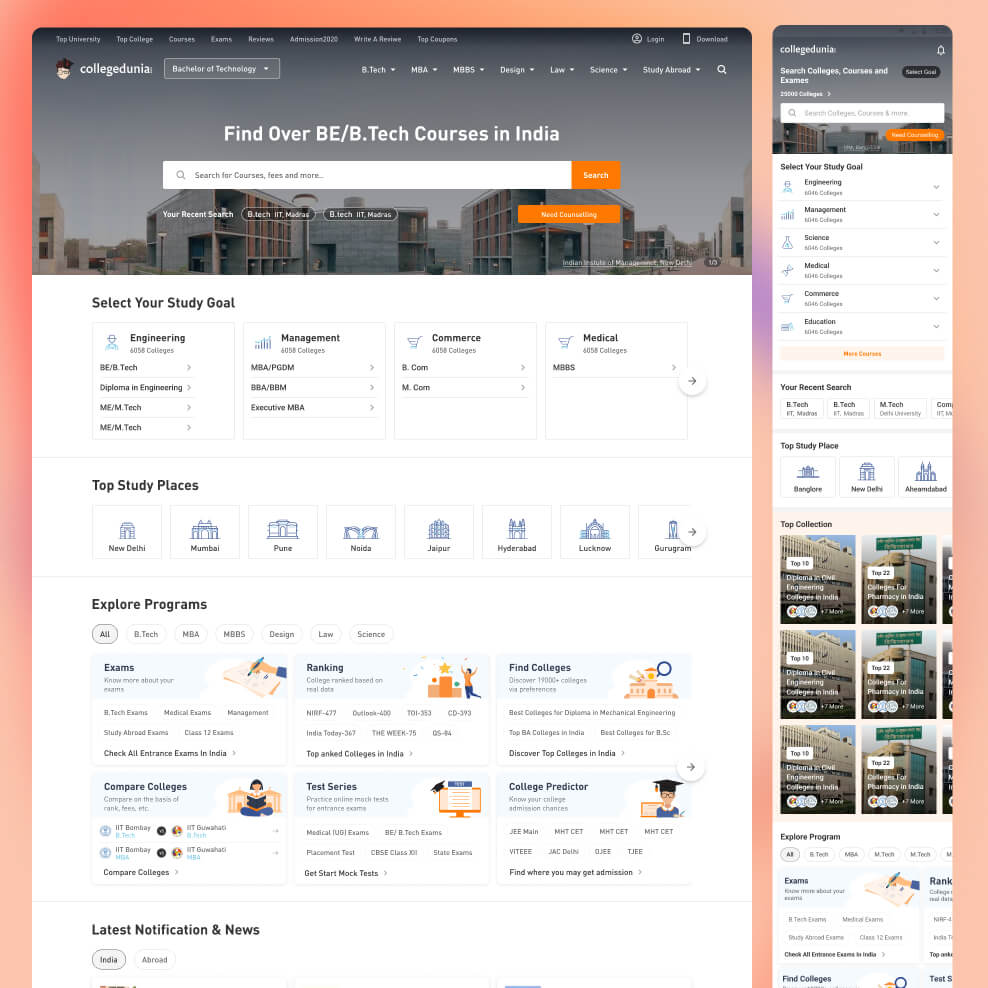This screenshot has height=988, width=988.
Task: Select Mumbai city icon
Action: [205, 531]
